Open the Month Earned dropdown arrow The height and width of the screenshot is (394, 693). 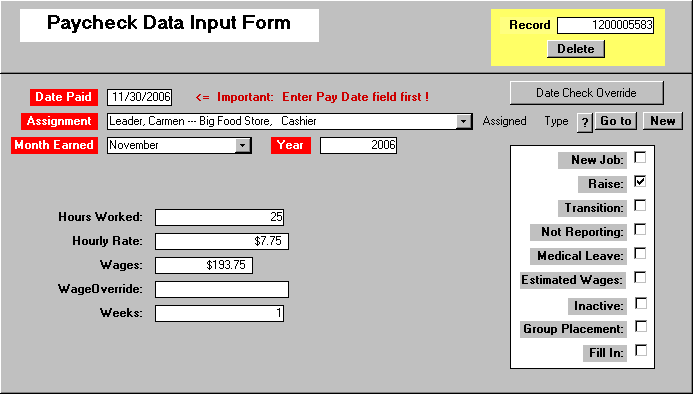point(242,145)
